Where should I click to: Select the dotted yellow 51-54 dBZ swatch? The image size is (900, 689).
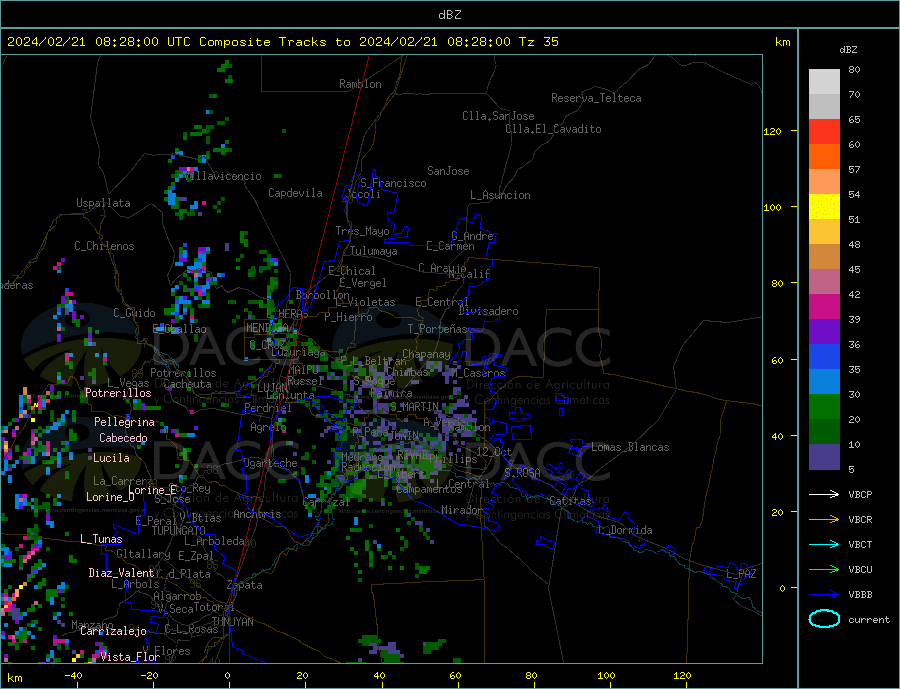point(824,207)
